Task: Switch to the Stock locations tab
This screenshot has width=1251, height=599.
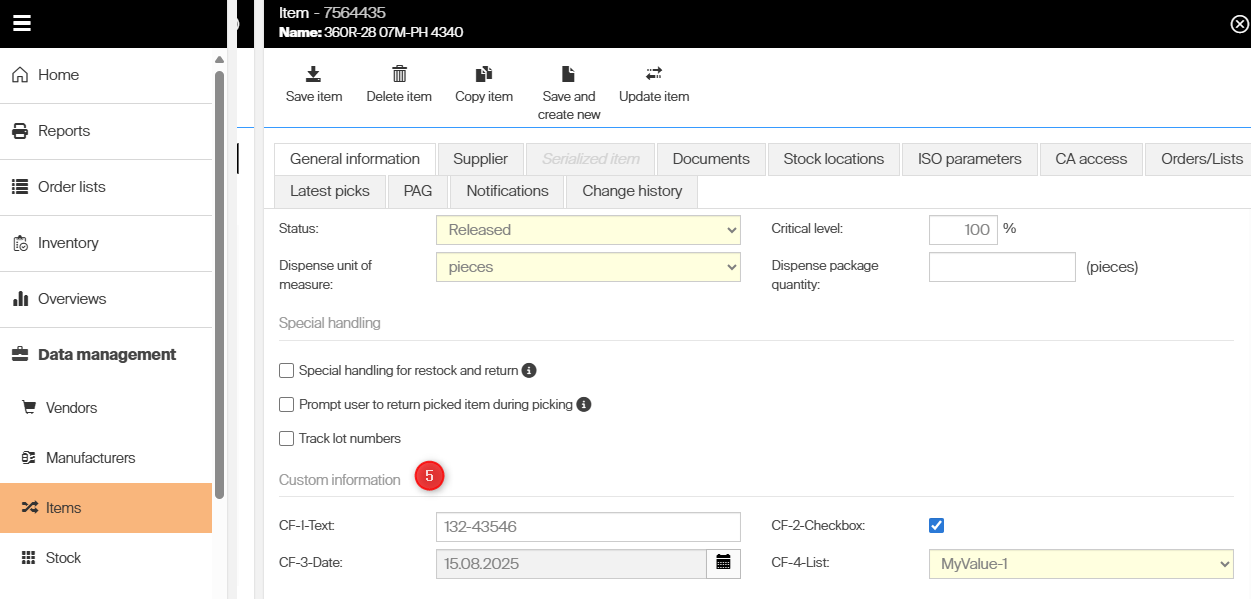Action: [833, 159]
